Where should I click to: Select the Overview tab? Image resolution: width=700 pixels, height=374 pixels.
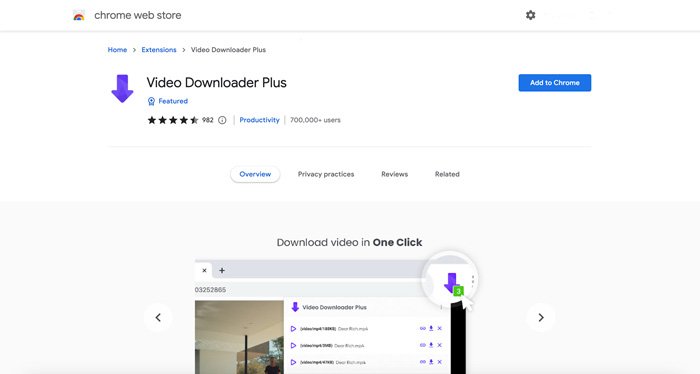point(255,174)
